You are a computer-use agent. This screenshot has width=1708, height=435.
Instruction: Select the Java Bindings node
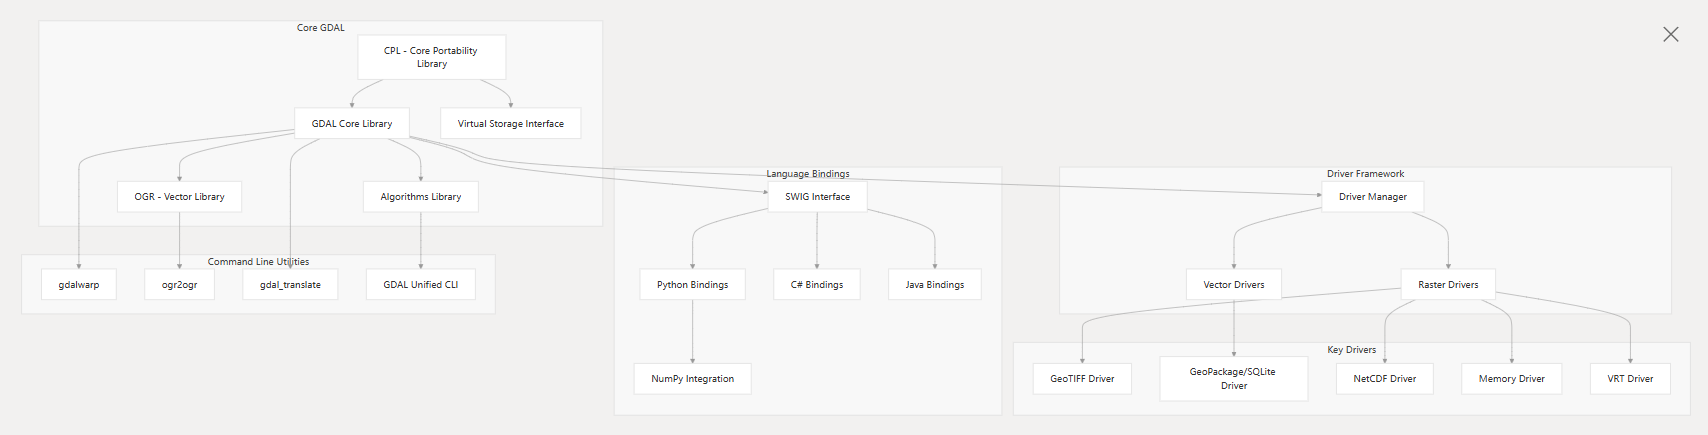pos(935,285)
